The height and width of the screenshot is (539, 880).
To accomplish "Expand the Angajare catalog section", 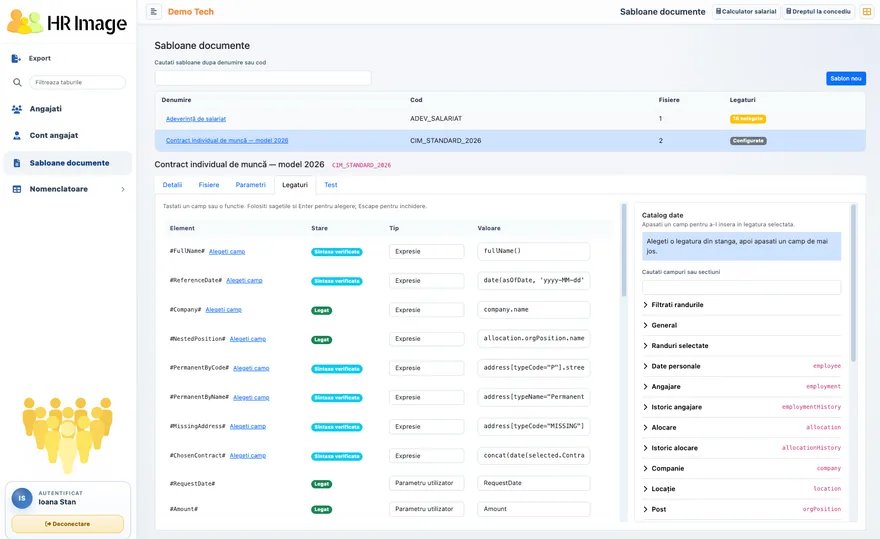I will point(741,387).
